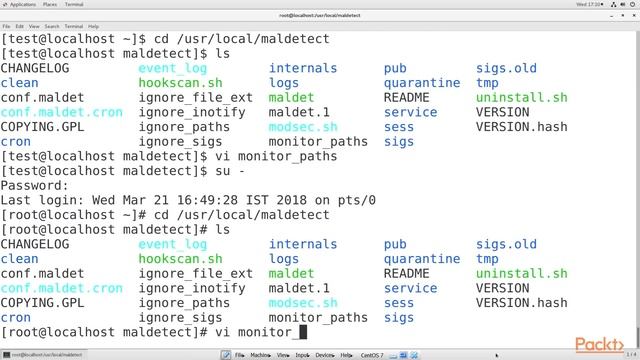This screenshot has height=360, width=640.
Task: Click the terminal cursor after 'vi monitor_'
Action: (x=303, y=332)
